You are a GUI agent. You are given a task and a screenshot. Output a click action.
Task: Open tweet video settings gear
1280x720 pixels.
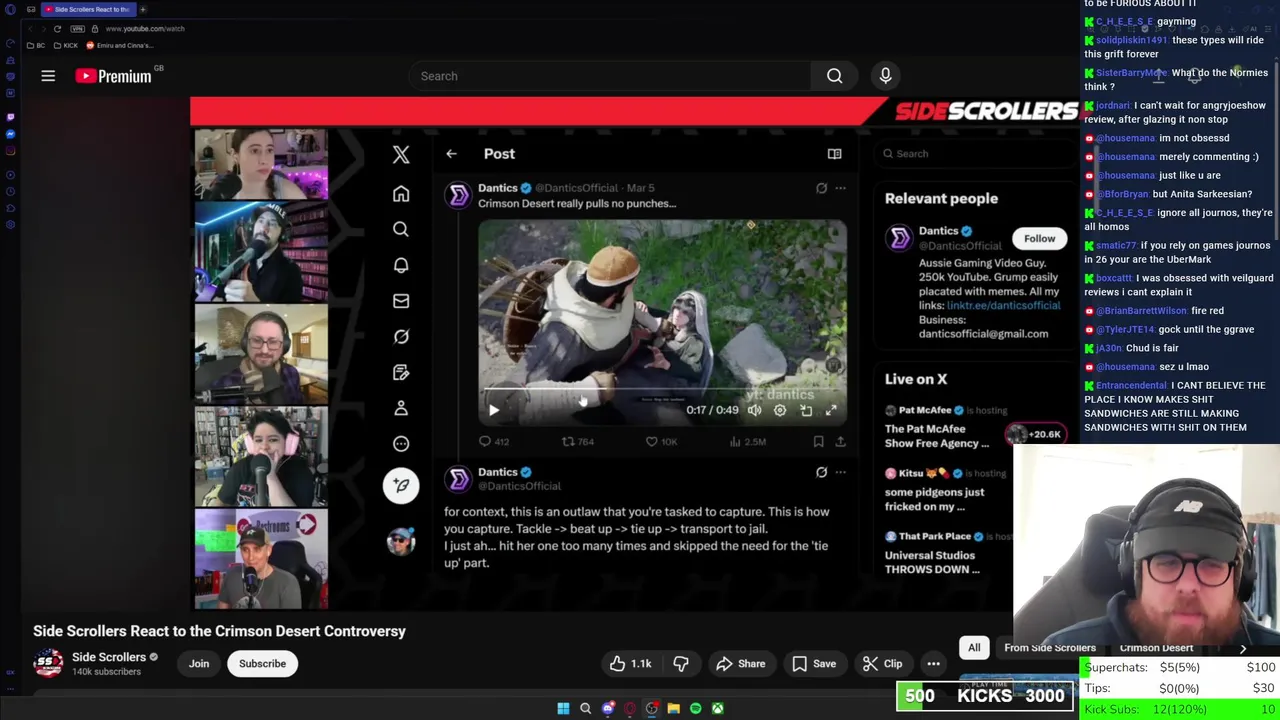pos(780,410)
